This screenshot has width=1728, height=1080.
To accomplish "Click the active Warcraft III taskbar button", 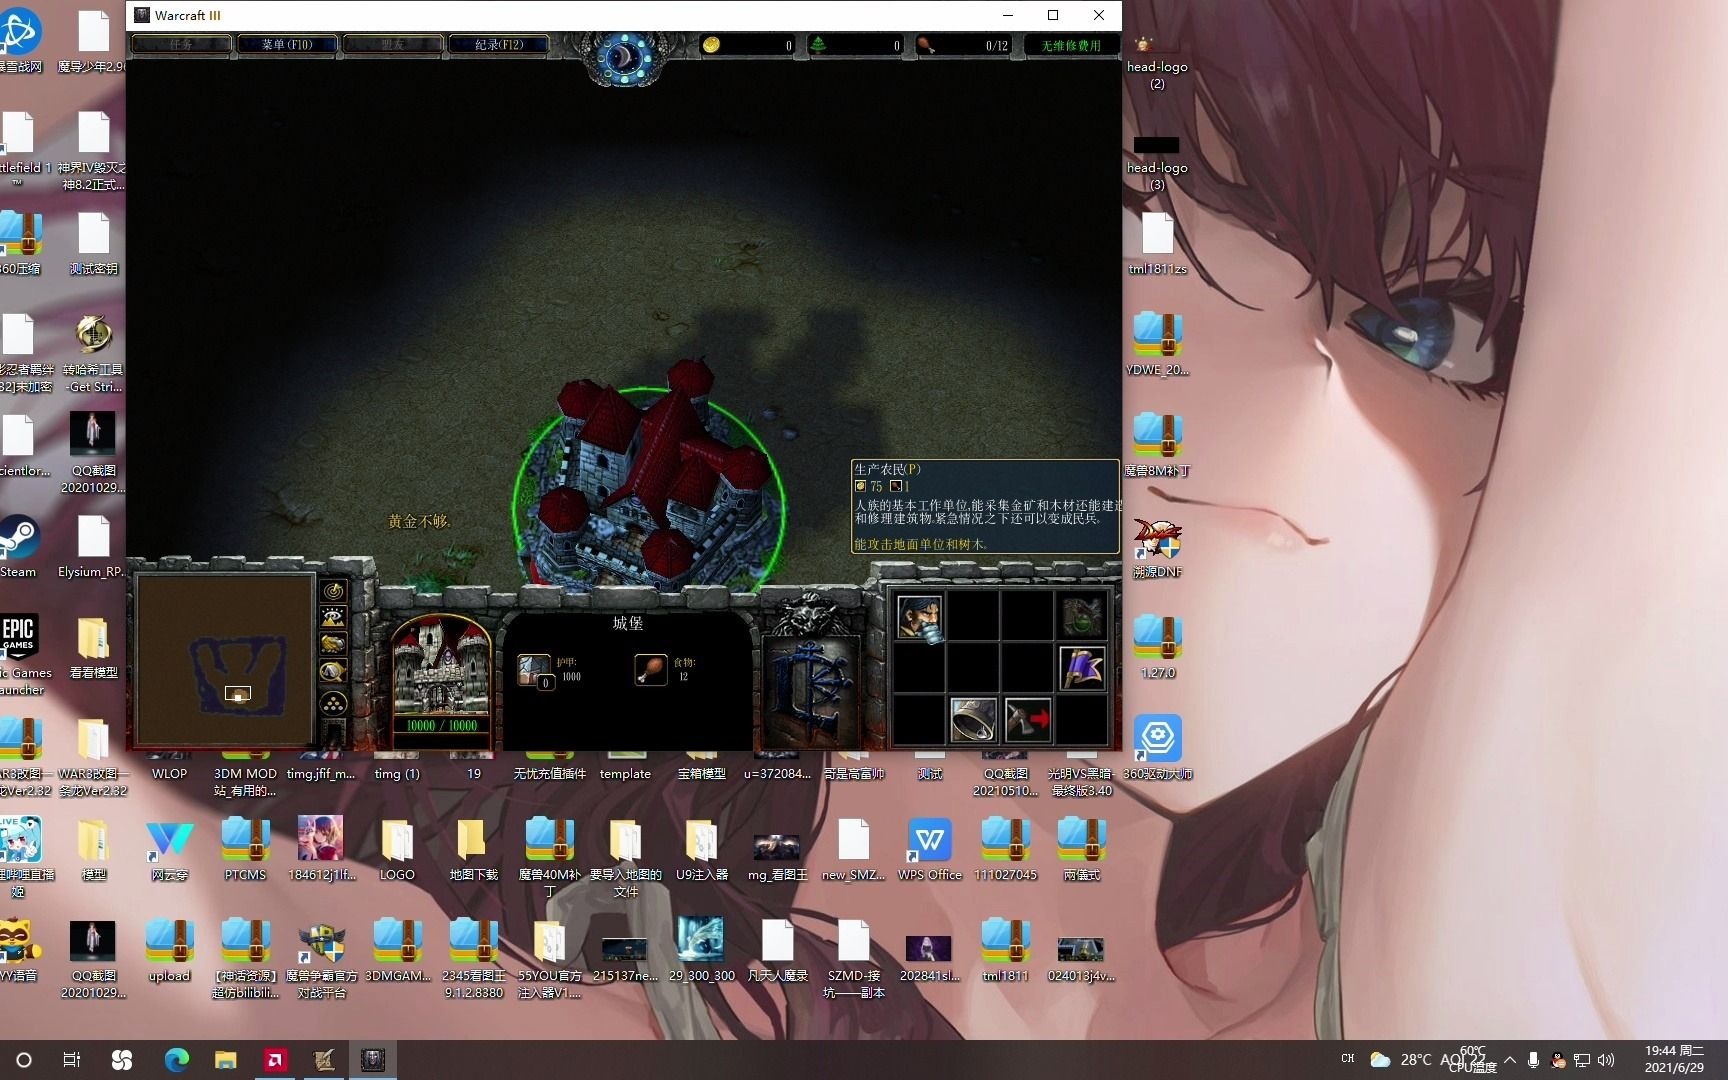I will (373, 1060).
